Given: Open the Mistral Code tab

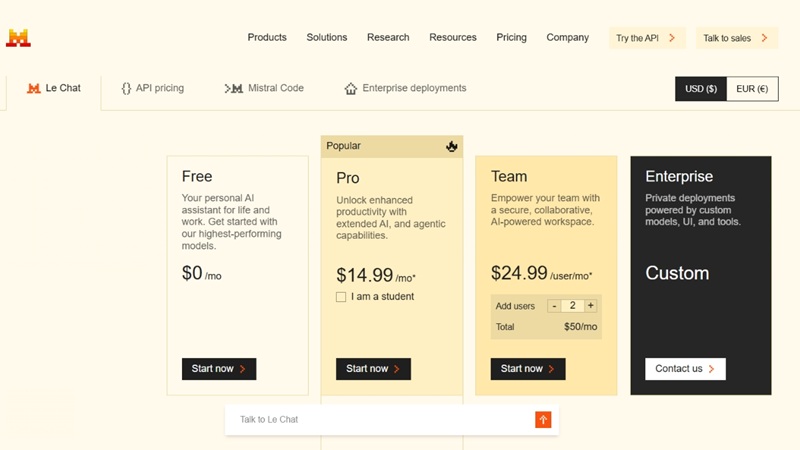Looking at the screenshot, I should tap(265, 88).
